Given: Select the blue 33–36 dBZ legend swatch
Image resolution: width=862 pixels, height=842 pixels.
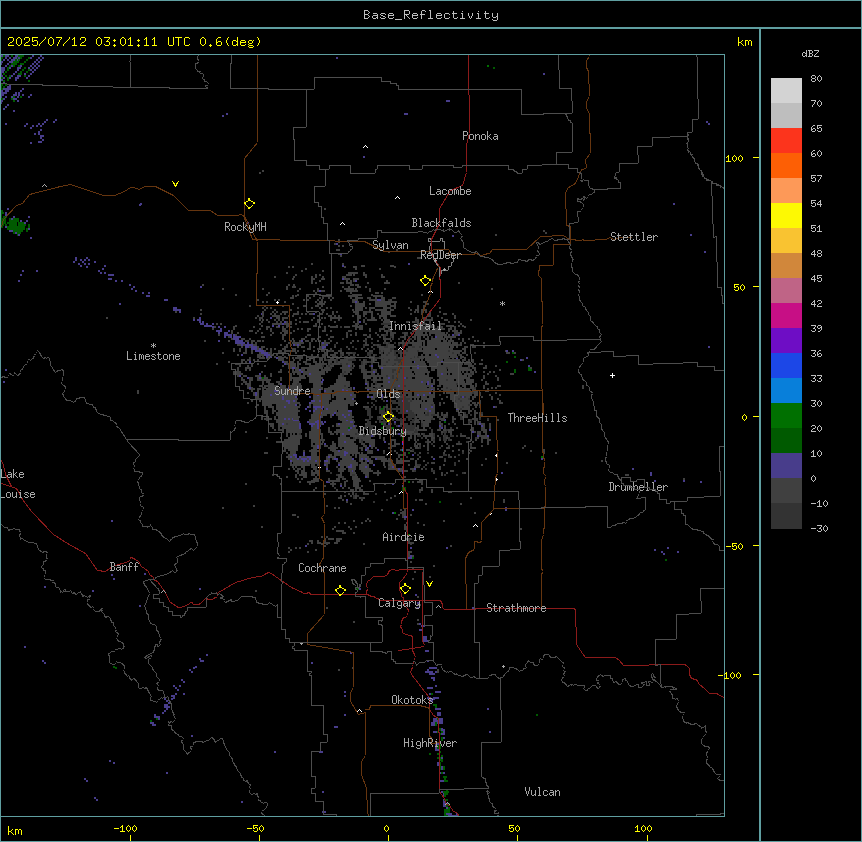Looking at the screenshot, I should coord(786,365).
